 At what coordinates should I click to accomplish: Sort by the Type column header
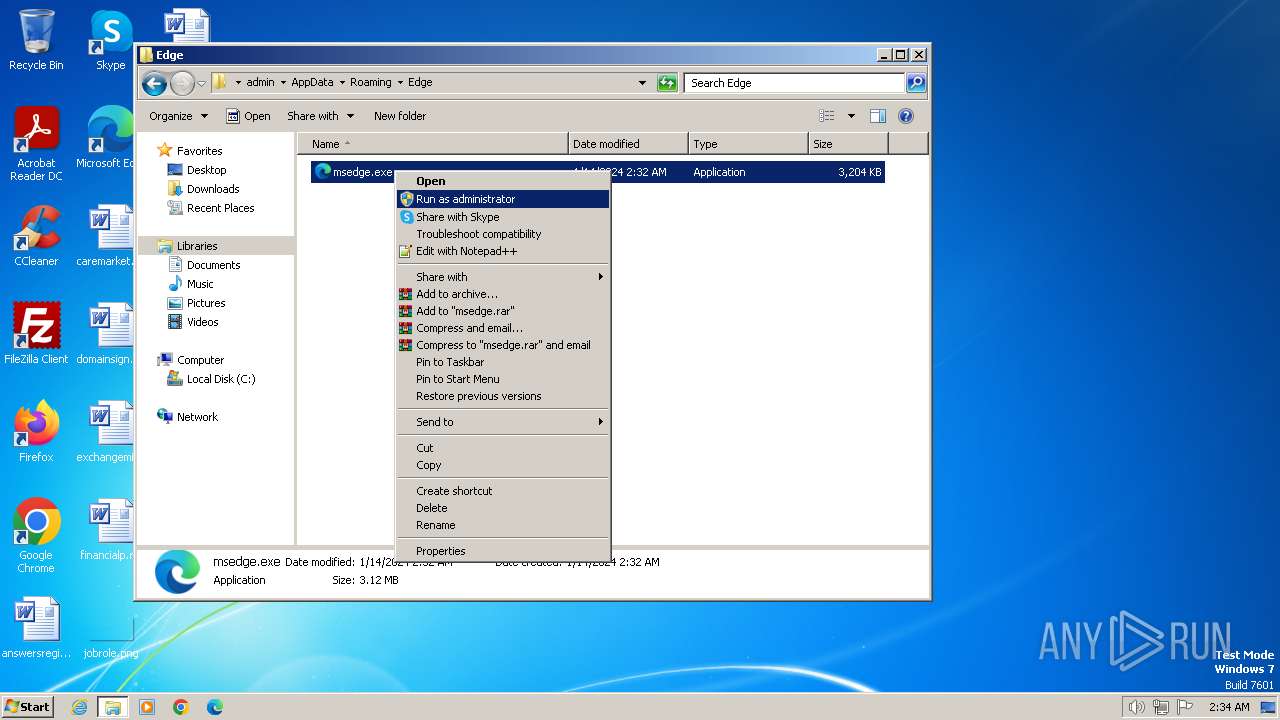click(x=748, y=144)
